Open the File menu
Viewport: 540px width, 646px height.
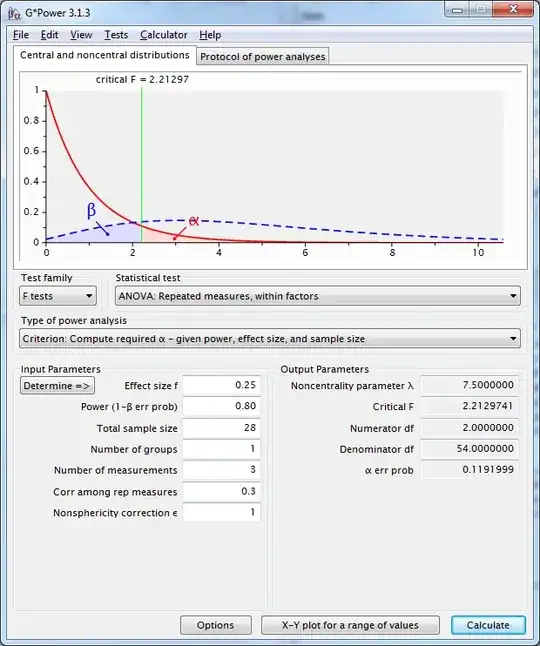tap(21, 35)
